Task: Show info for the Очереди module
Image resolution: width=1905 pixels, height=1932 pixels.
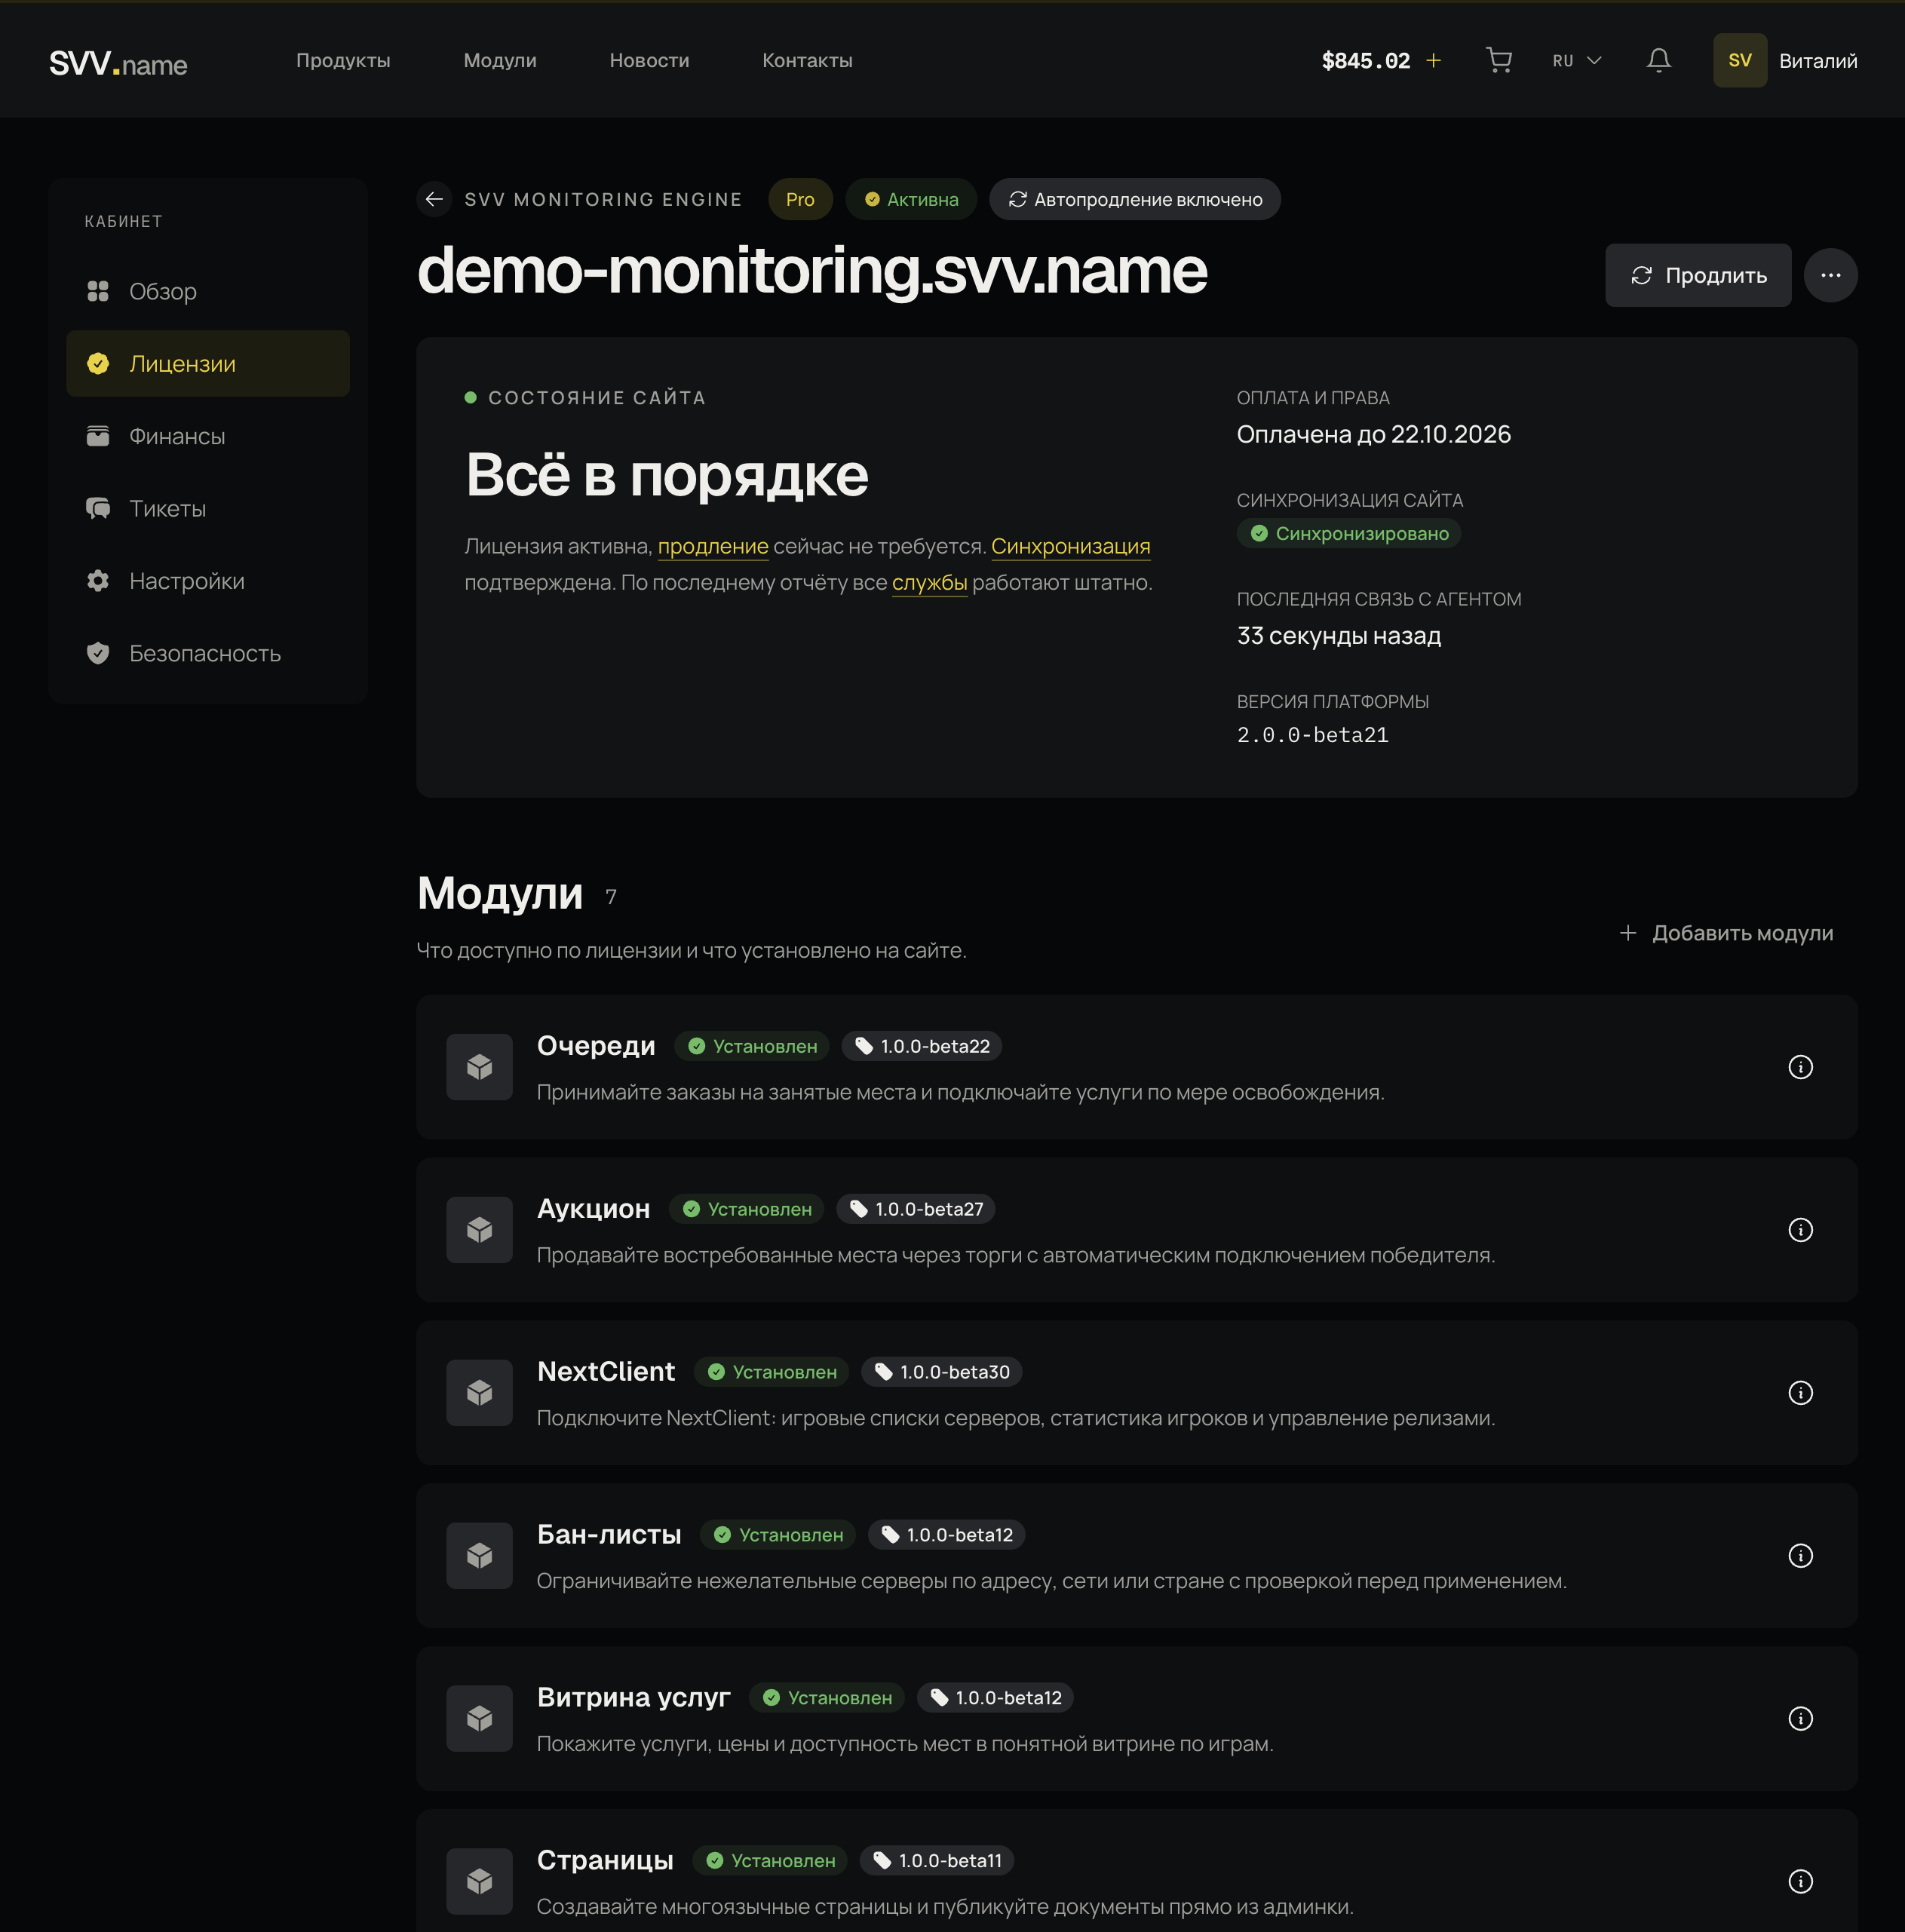Action: (1800, 1067)
